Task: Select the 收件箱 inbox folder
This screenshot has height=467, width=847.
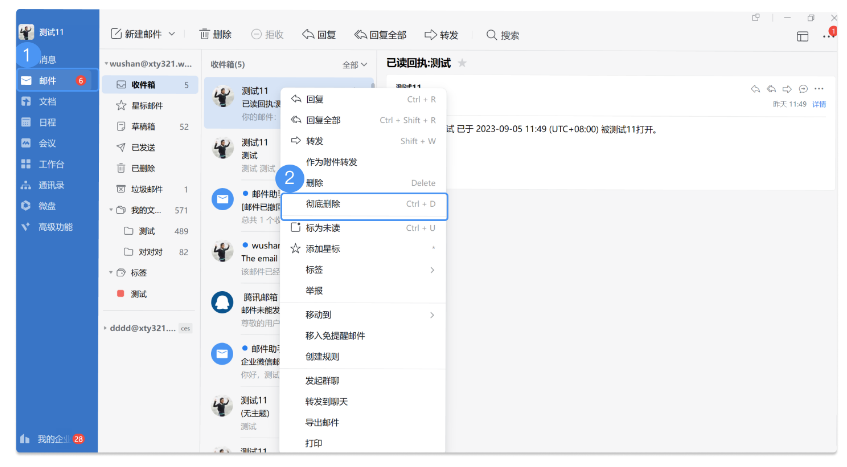Action: 150,85
